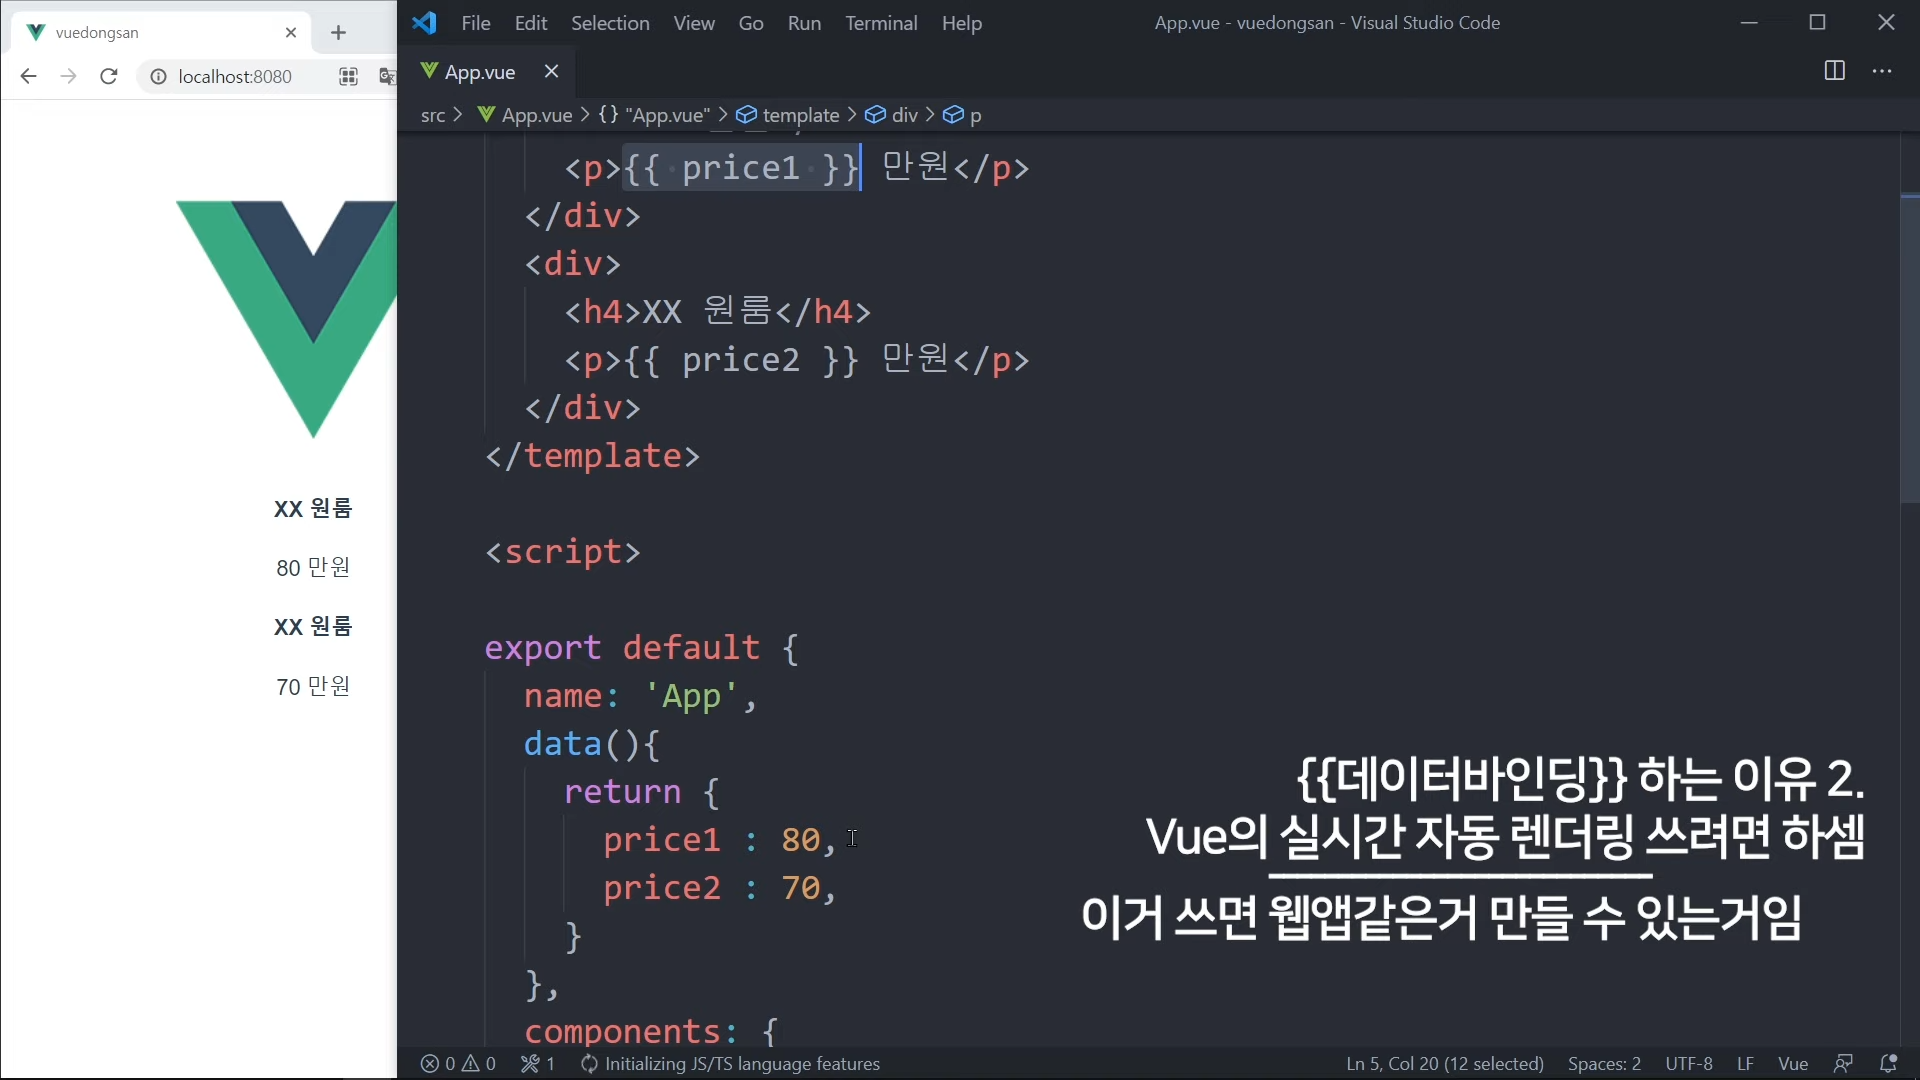Open the editor More Actions ellipsis
Image resolution: width=1920 pixels, height=1080 pixels.
[x=1882, y=71]
